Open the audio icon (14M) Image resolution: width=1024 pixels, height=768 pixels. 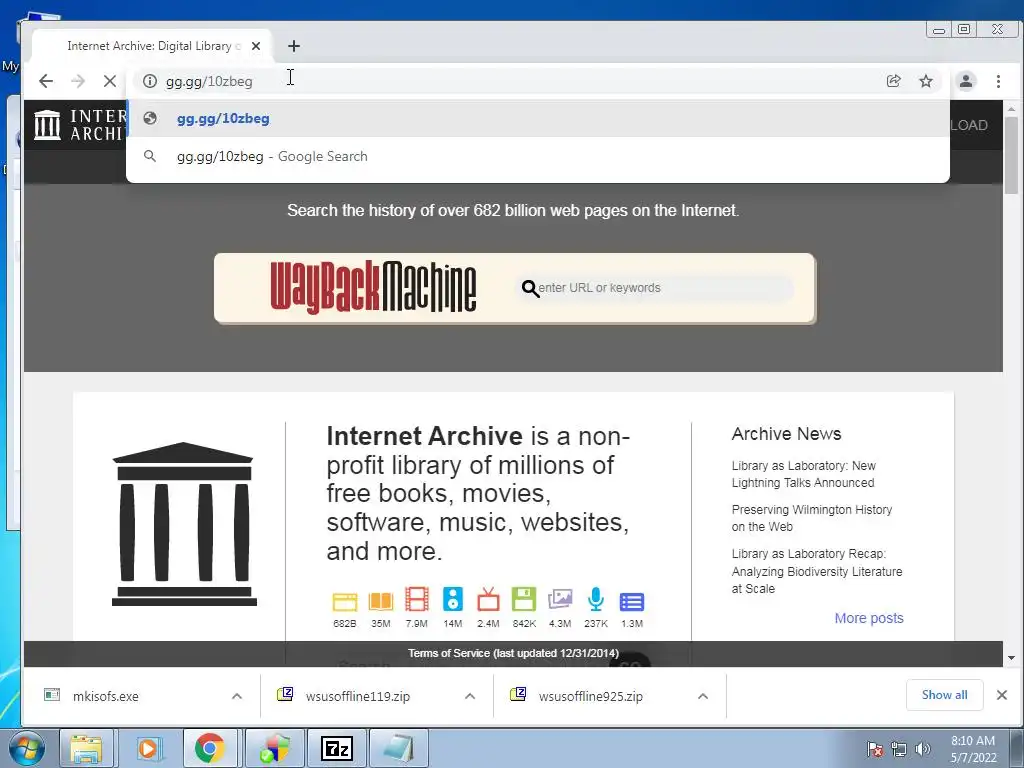[x=453, y=600]
